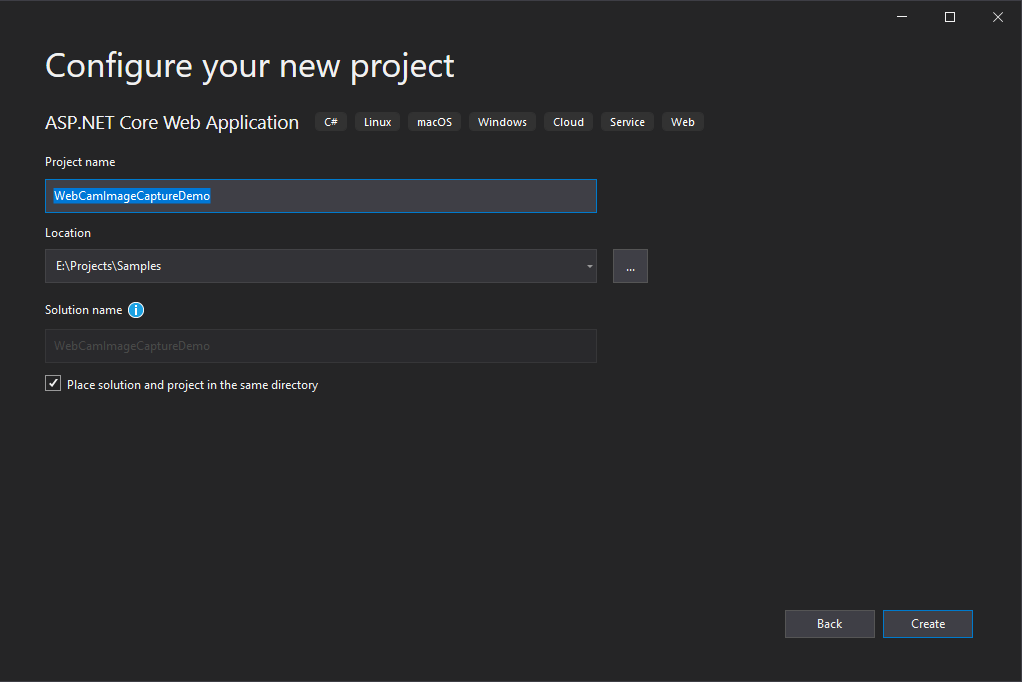Toggle Place solution and project in same directory
Screen dimensions: 1022x682
click(x=53, y=383)
